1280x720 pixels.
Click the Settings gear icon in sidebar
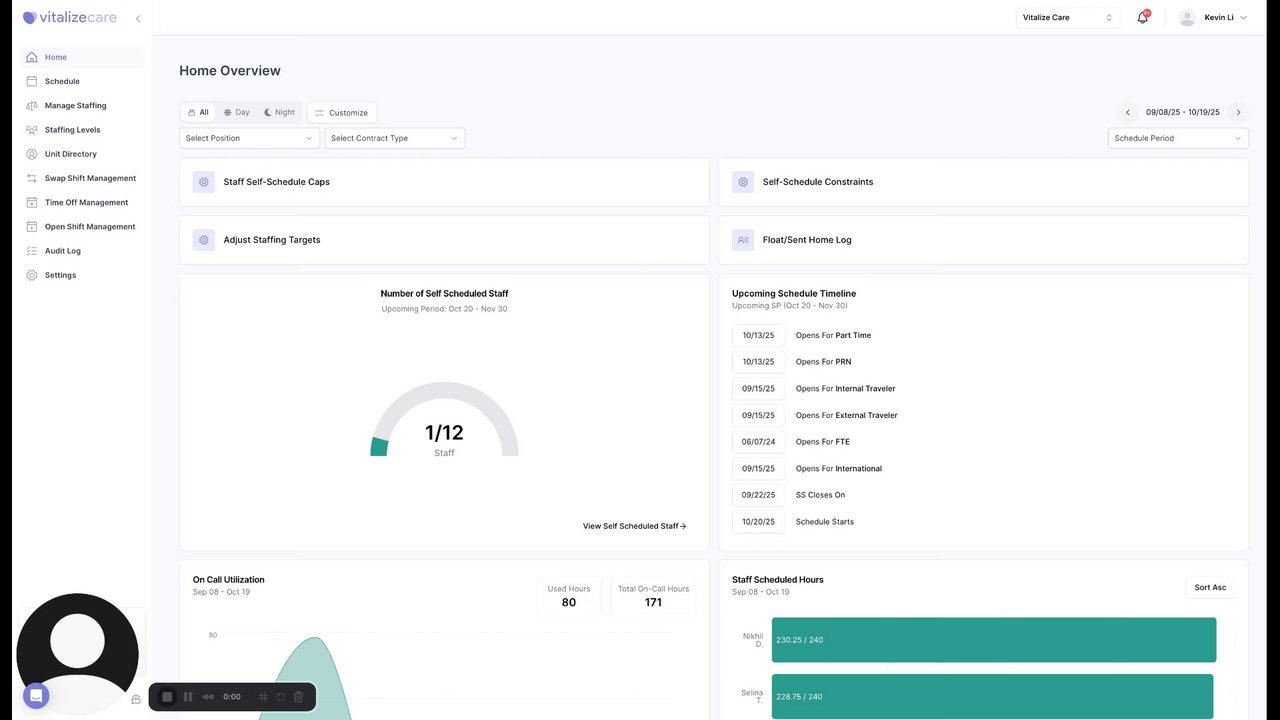(32, 275)
